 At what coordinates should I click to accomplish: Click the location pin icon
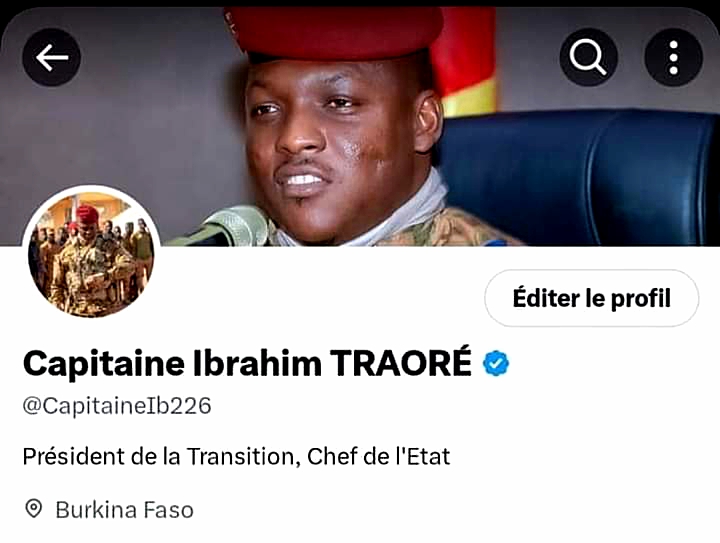(x=34, y=509)
